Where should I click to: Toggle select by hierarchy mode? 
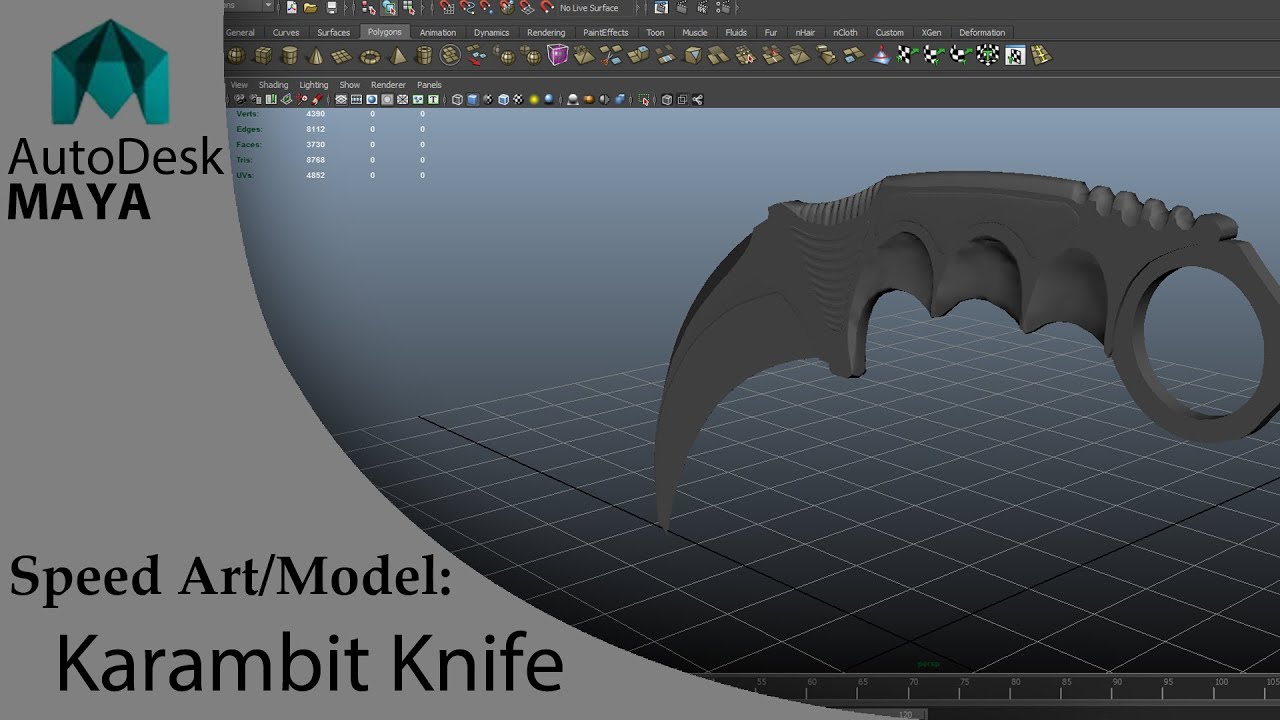click(x=368, y=7)
